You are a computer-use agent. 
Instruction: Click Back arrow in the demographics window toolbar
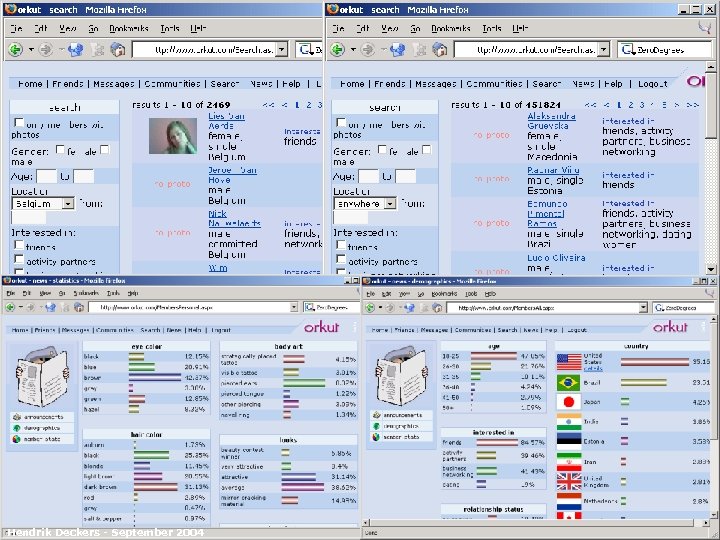point(370,308)
